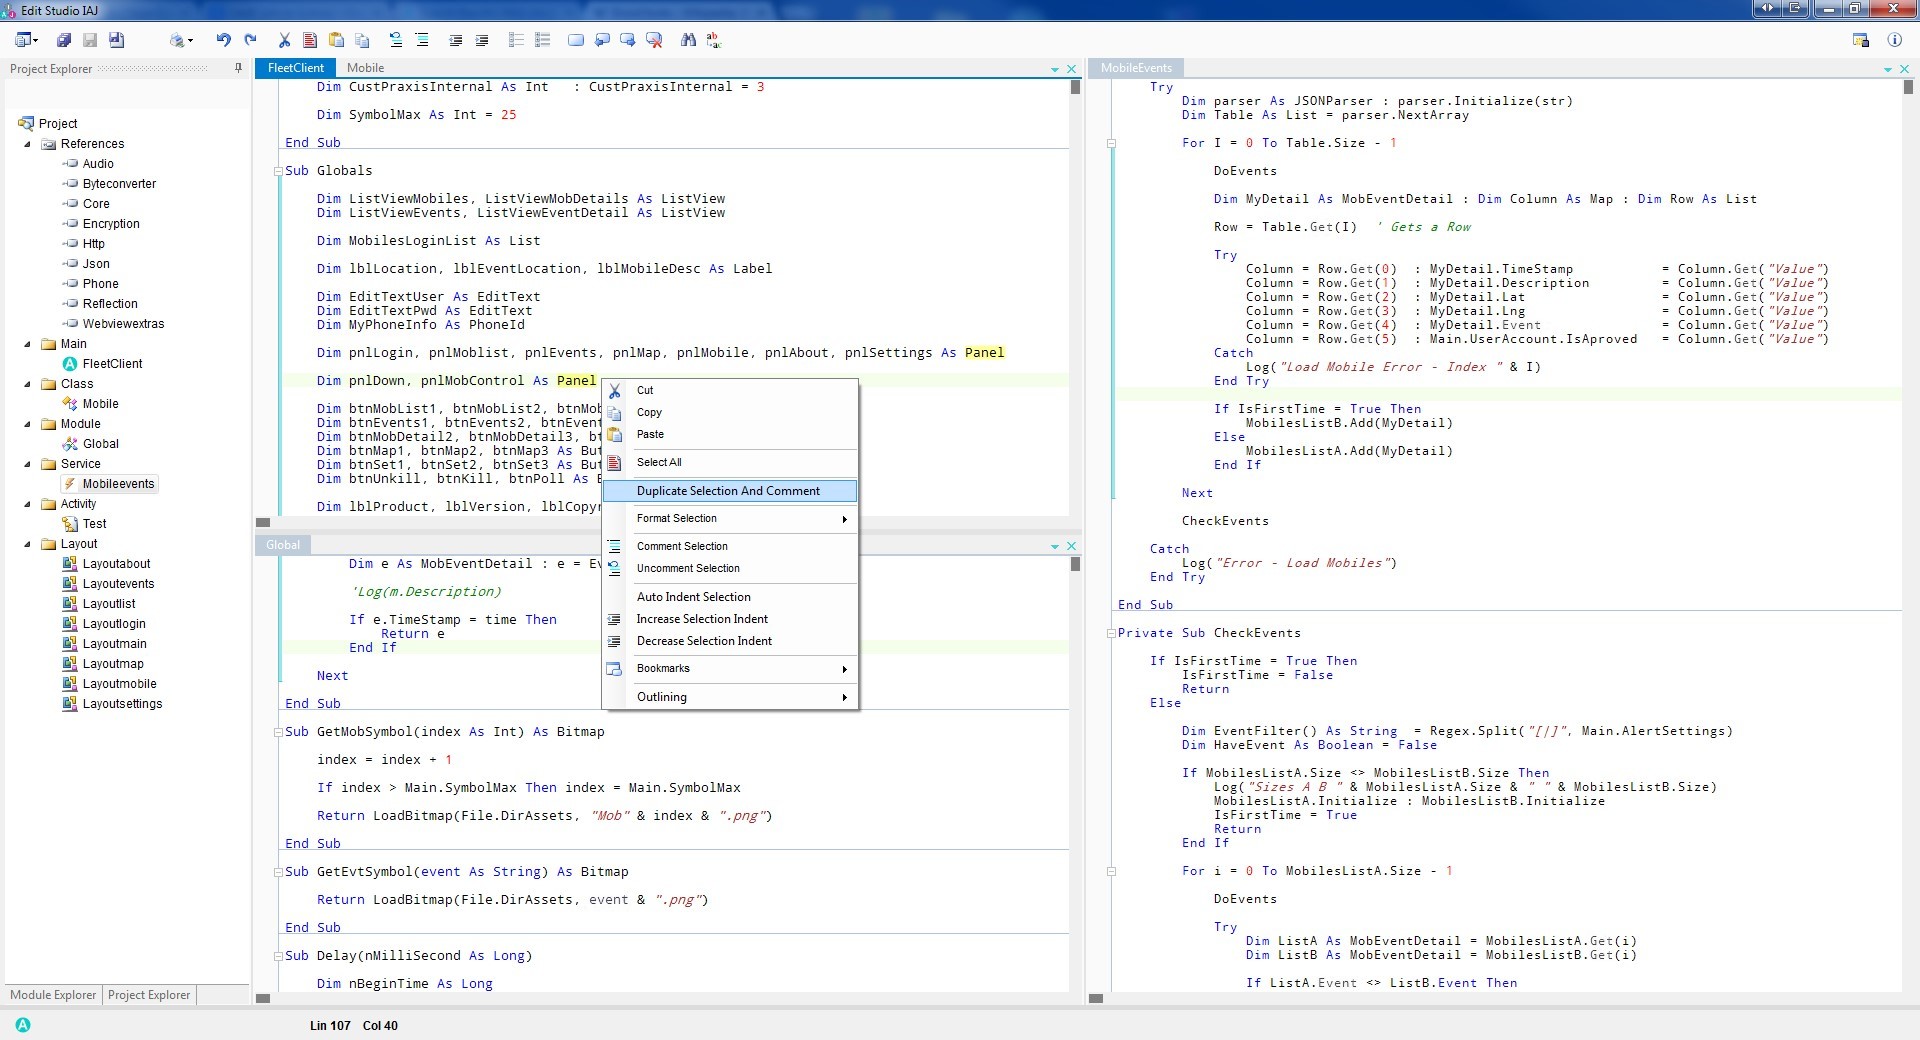Switch to the Mobile editor tab
1920x1040 pixels.
365,68
